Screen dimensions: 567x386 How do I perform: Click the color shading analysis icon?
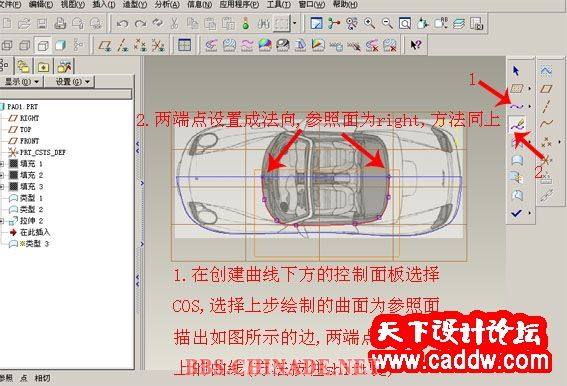click(265, 45)
